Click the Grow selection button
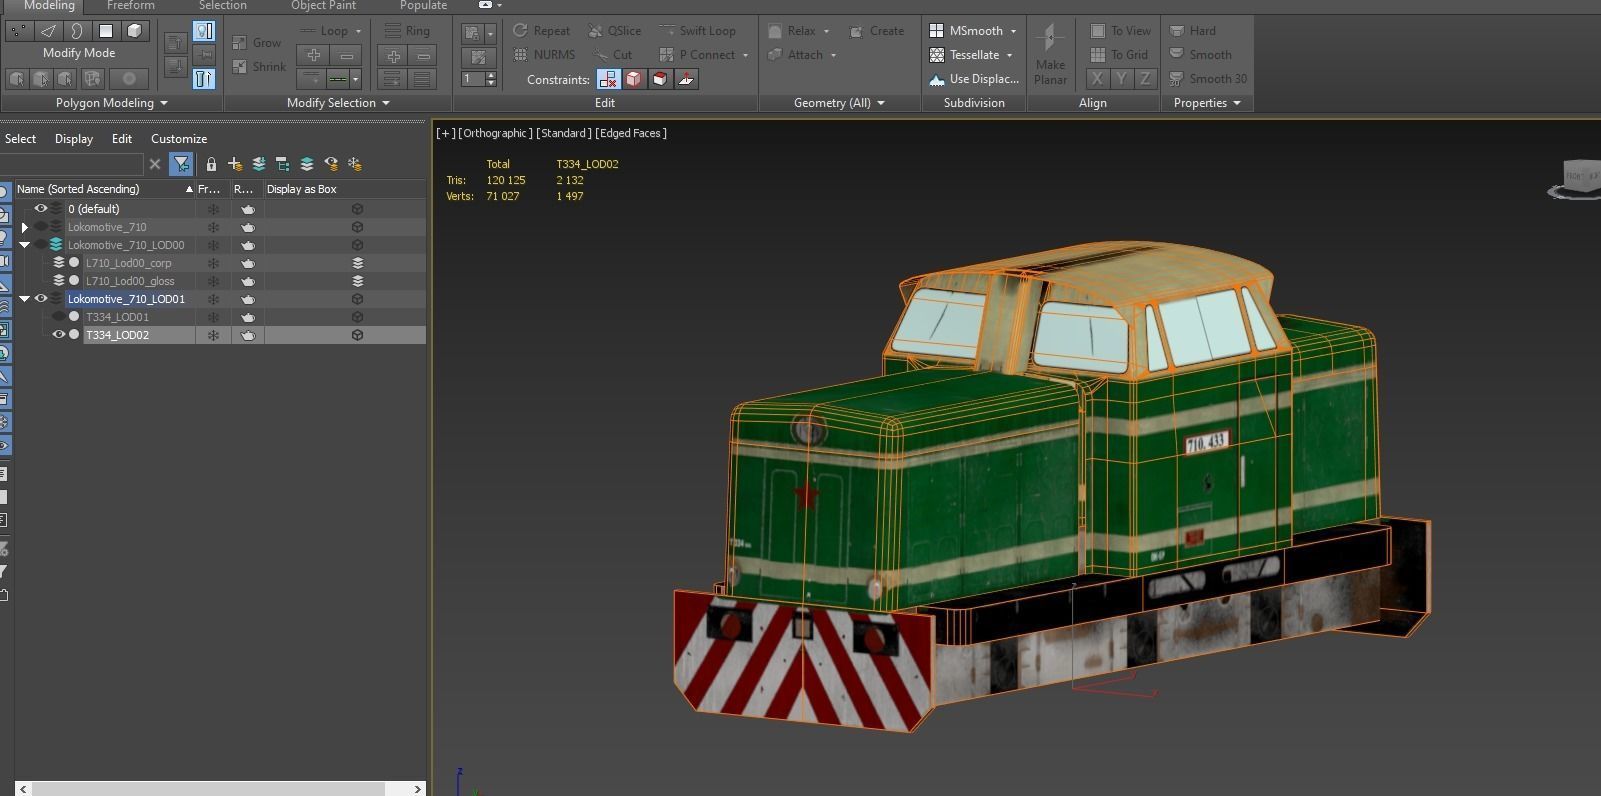The height and width of the screenshot is (796, 1601). [256, 43]
